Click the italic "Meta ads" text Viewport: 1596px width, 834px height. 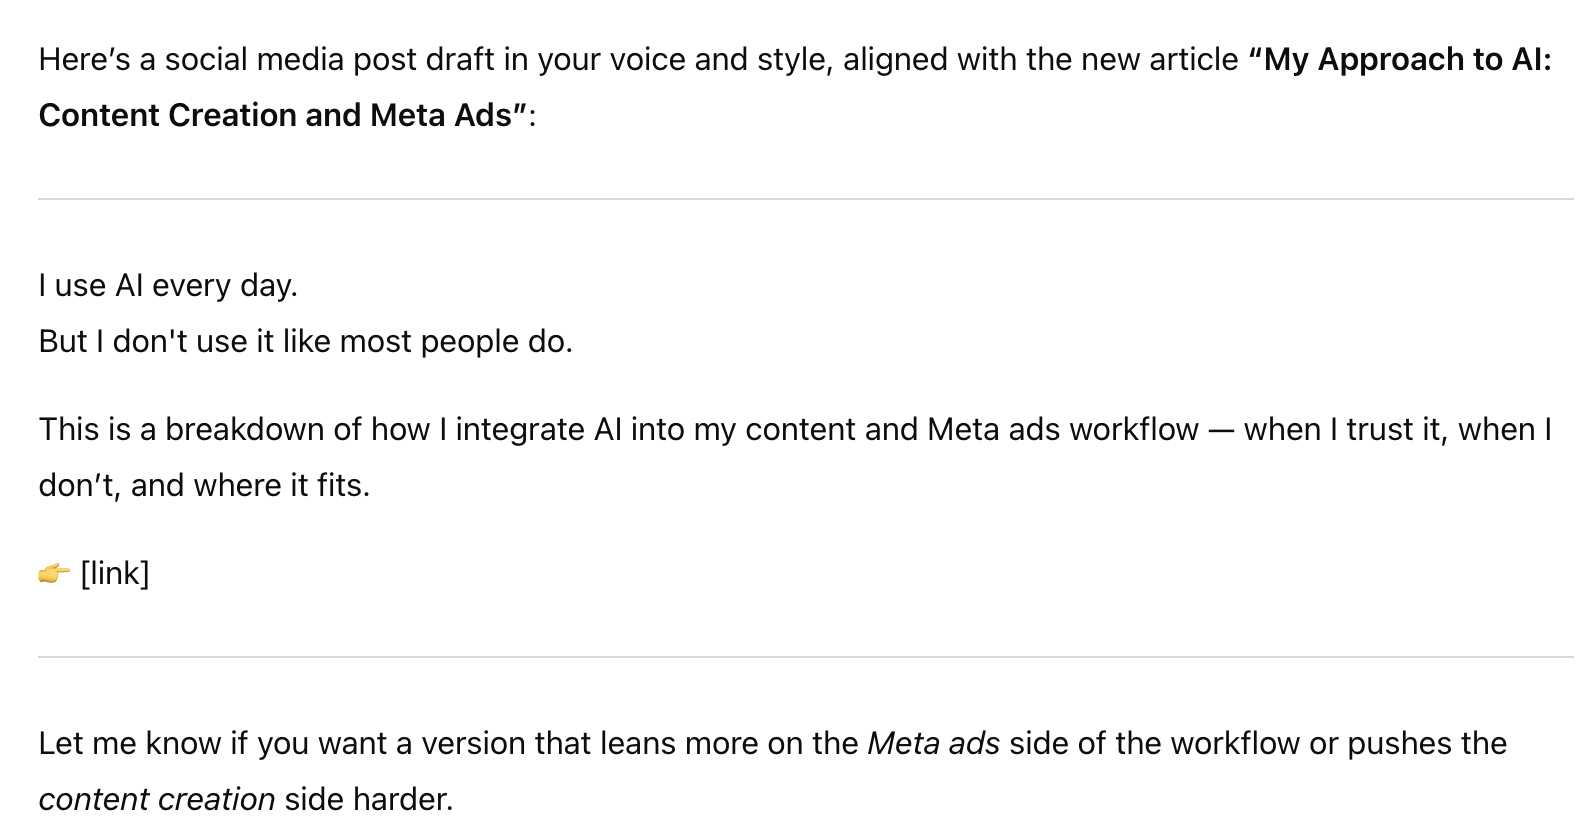[x=933, y=744]
